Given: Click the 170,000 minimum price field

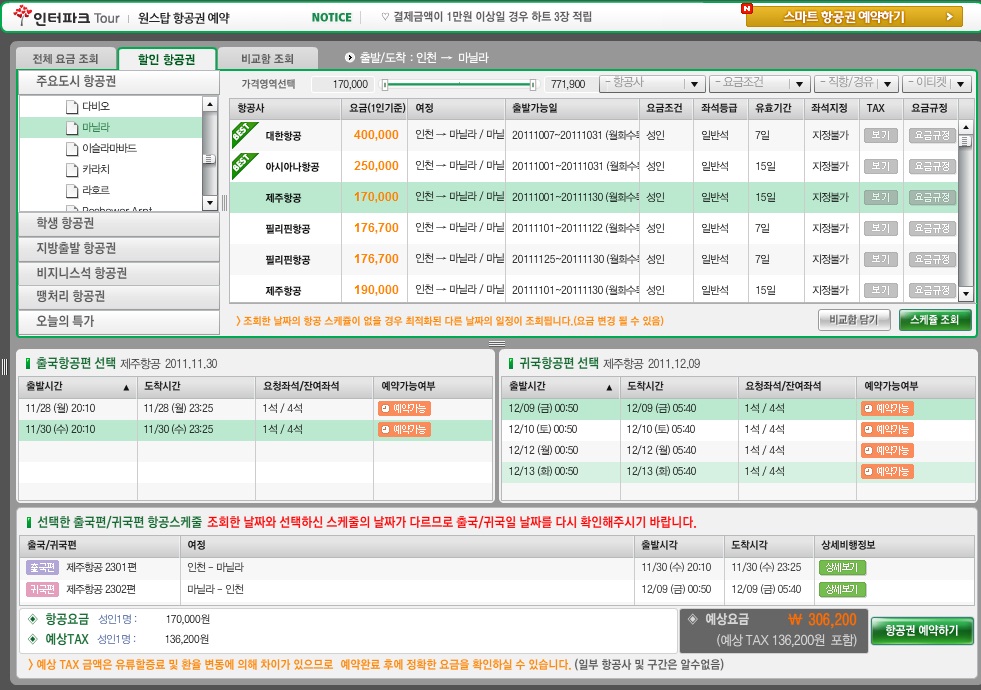Looking at the screenshot, I should (x=343, y=84).
